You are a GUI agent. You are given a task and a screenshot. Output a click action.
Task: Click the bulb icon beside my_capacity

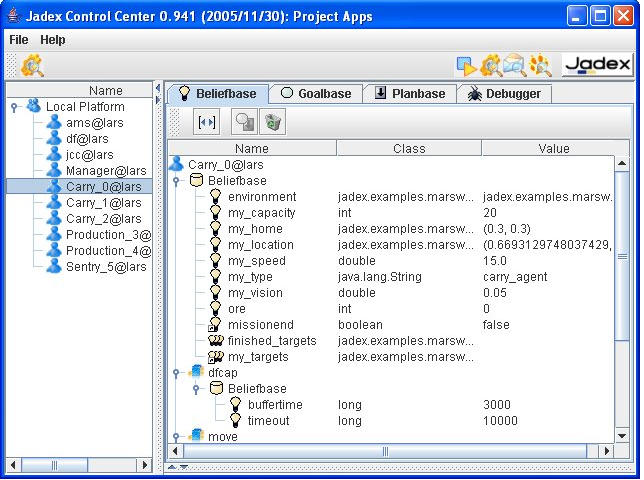(216, 212)
